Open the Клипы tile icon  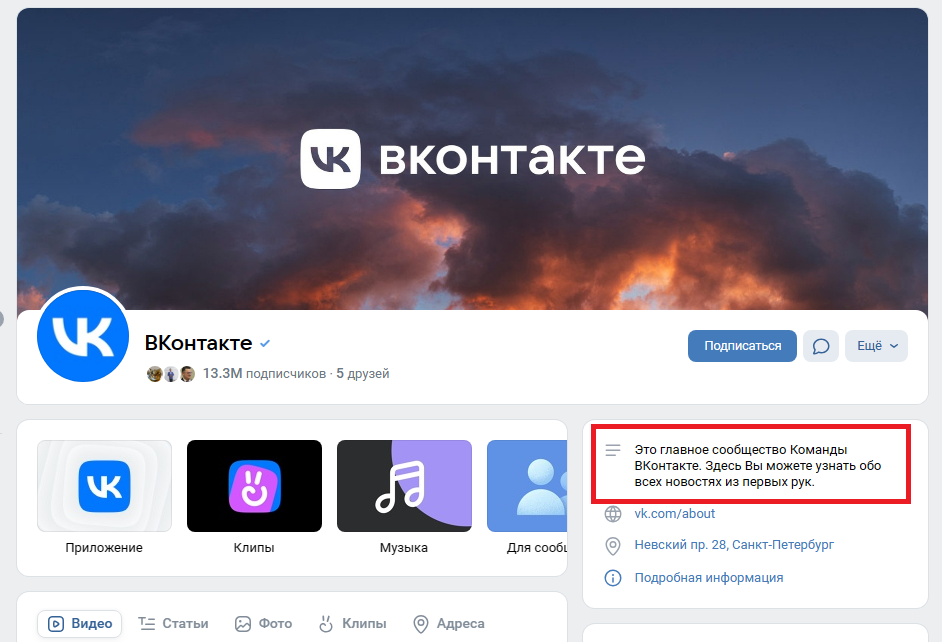click(x=254, y=486)
